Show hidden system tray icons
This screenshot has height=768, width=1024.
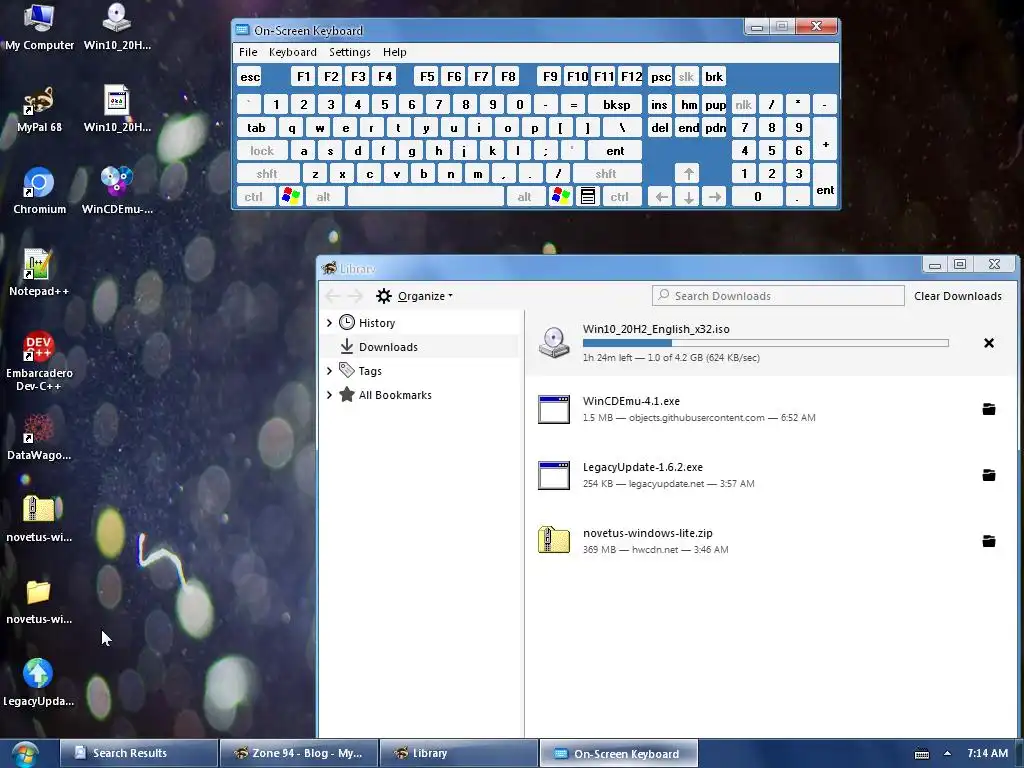pyautogui.click(x=948, y=753)
